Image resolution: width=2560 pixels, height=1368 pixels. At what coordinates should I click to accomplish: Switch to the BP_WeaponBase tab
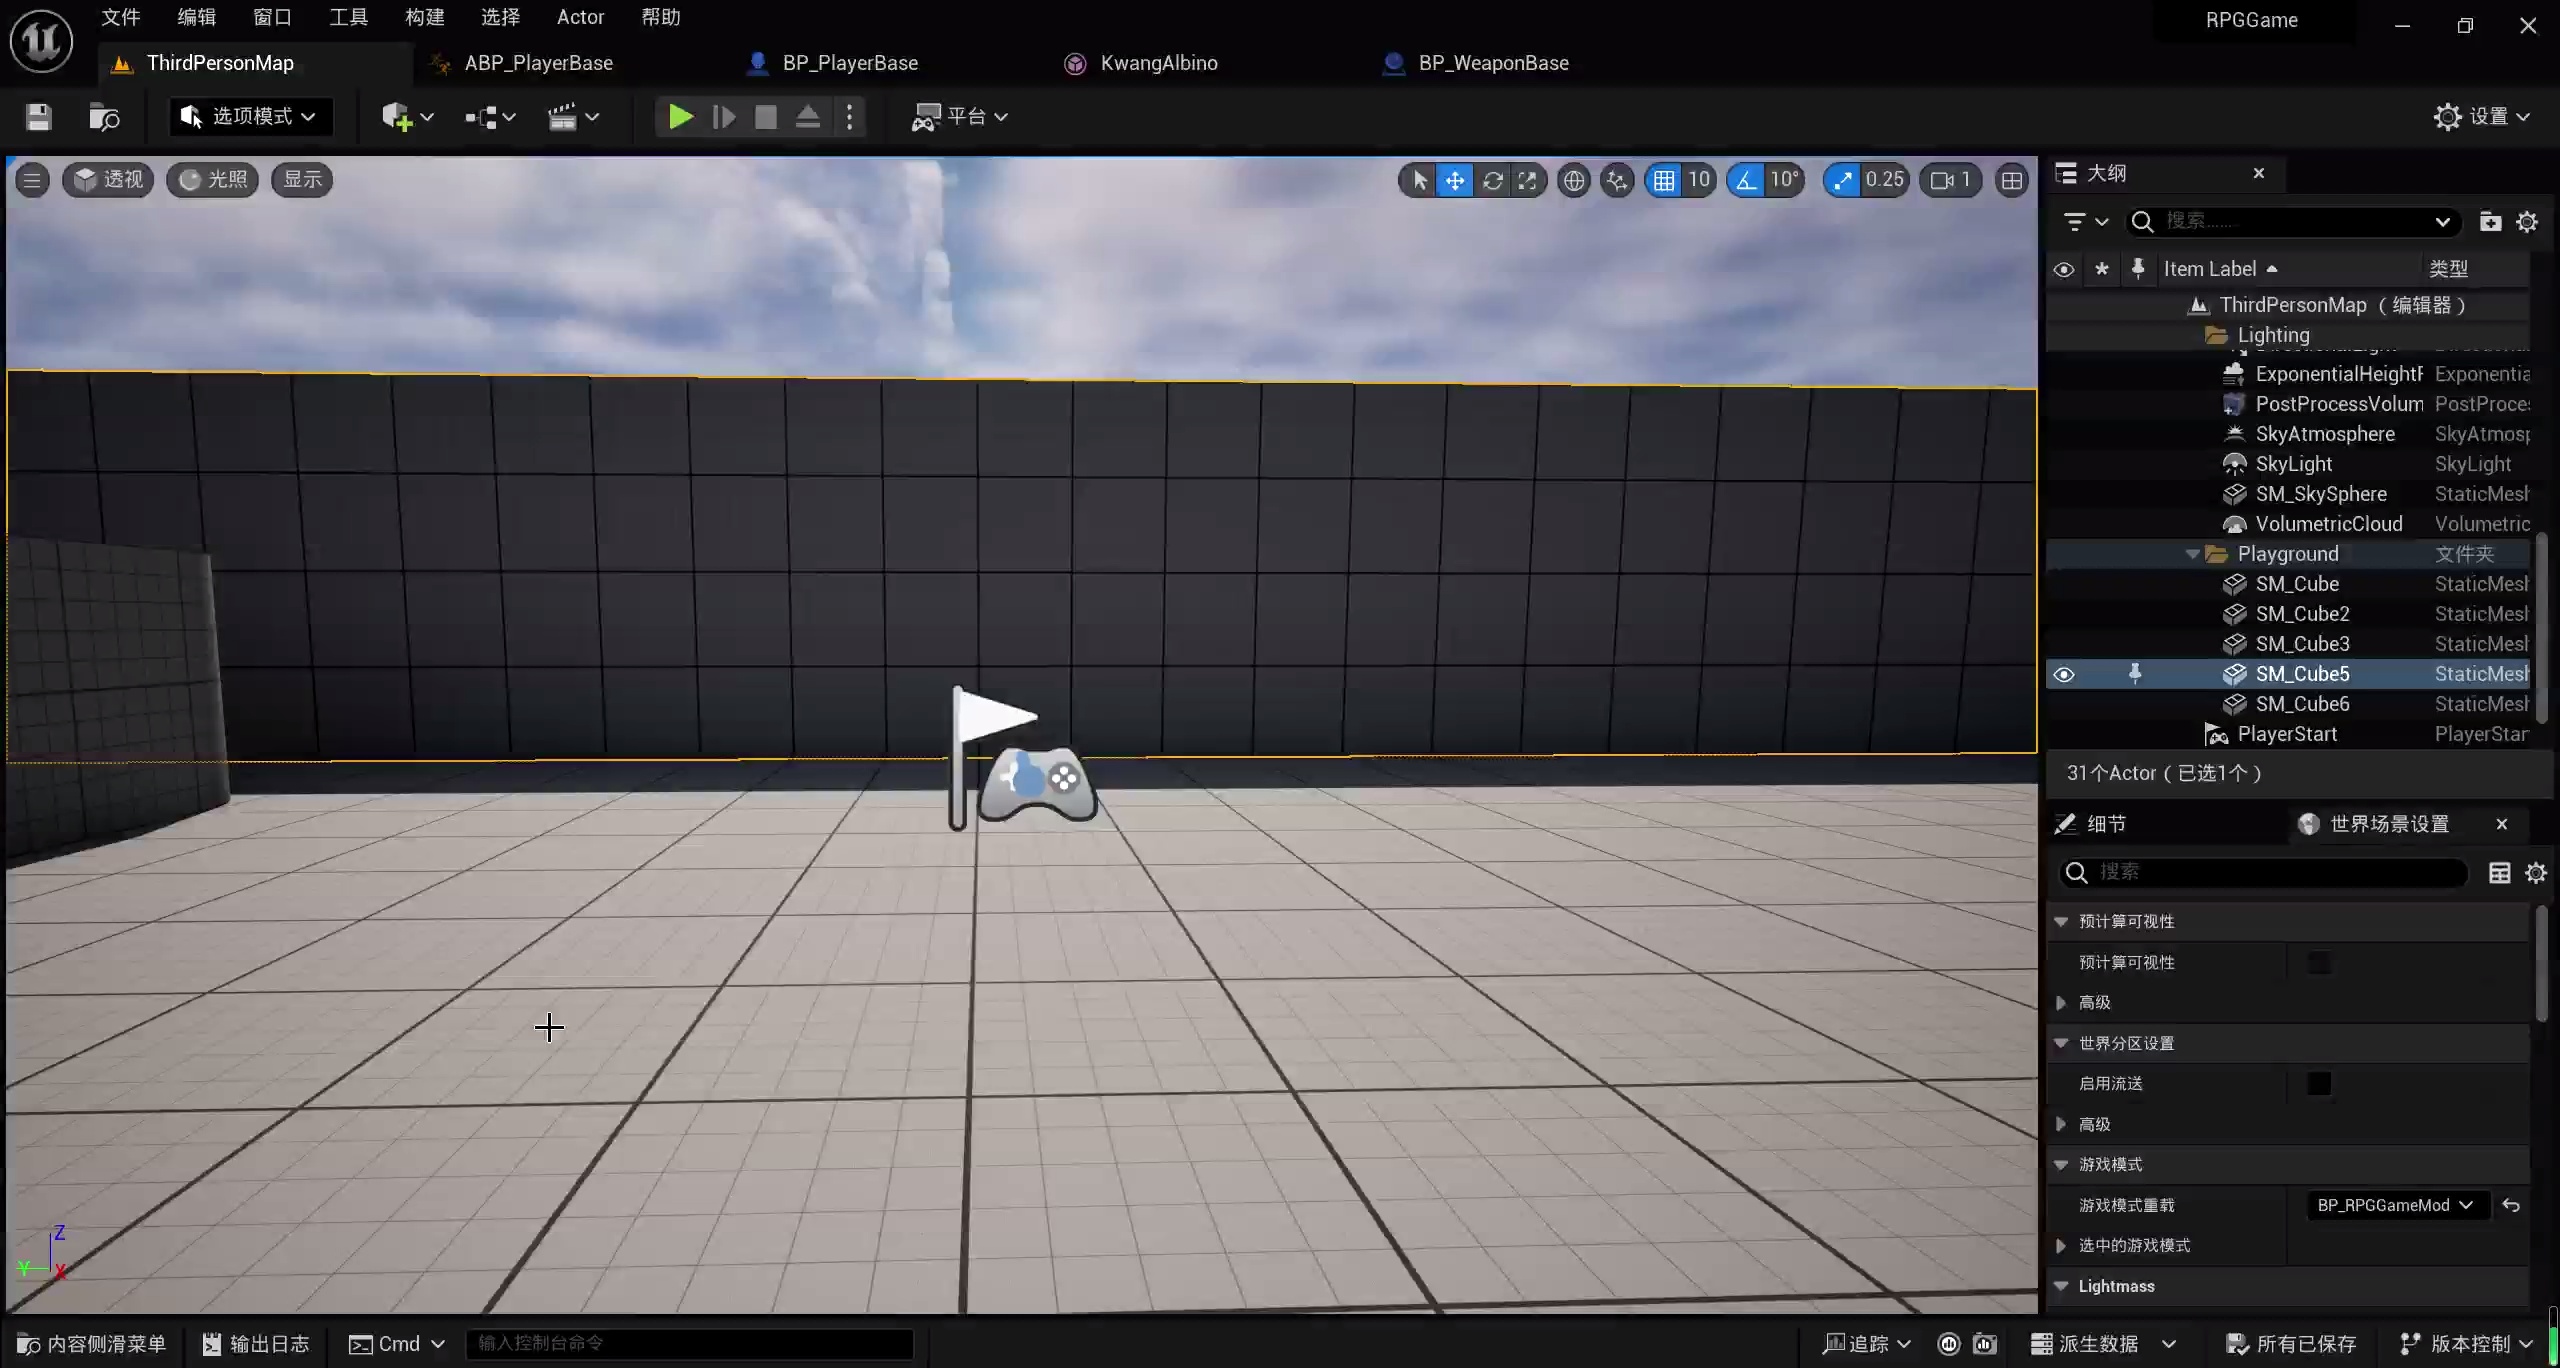(1492, 63)
